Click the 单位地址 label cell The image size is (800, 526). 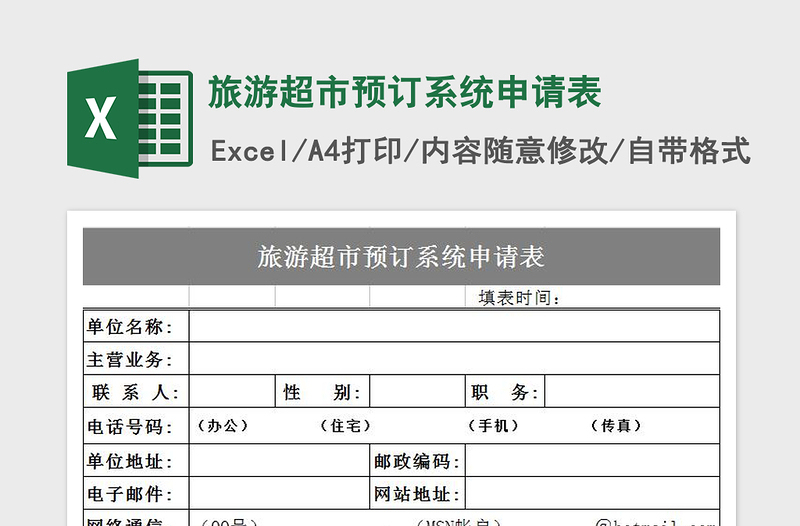click(136, 461)
